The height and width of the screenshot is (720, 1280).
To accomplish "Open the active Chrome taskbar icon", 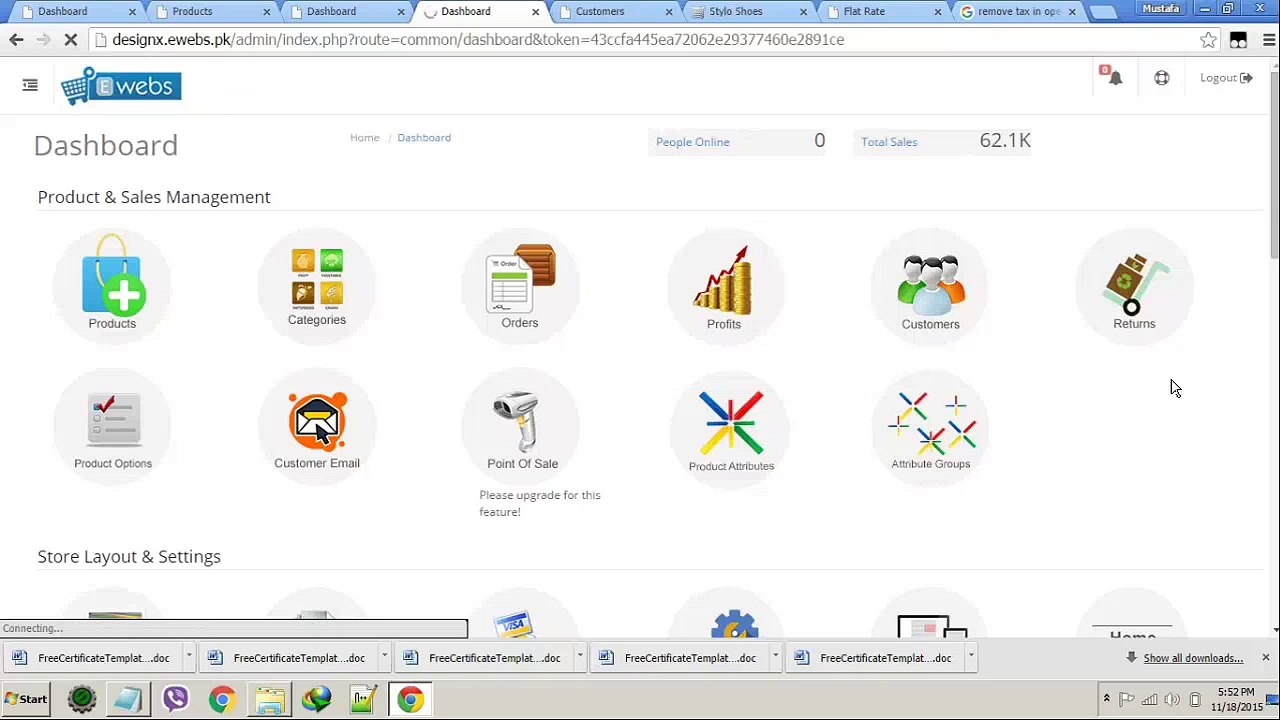I will point(410,699).
